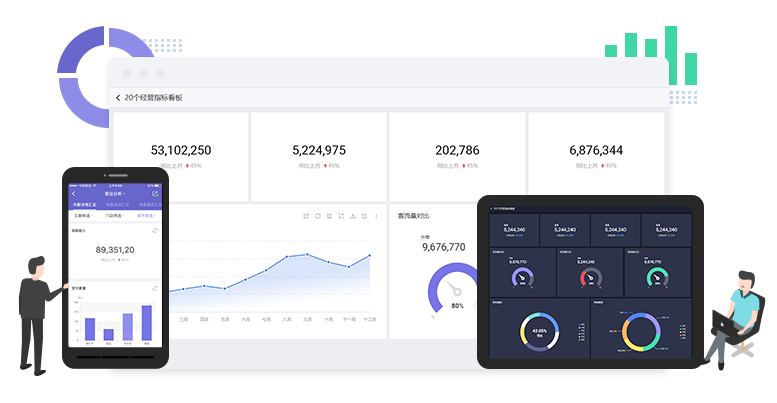Select the first tab in the phone's purple bar
Viewport: 777px width, 403px height.
pos(84,204)
